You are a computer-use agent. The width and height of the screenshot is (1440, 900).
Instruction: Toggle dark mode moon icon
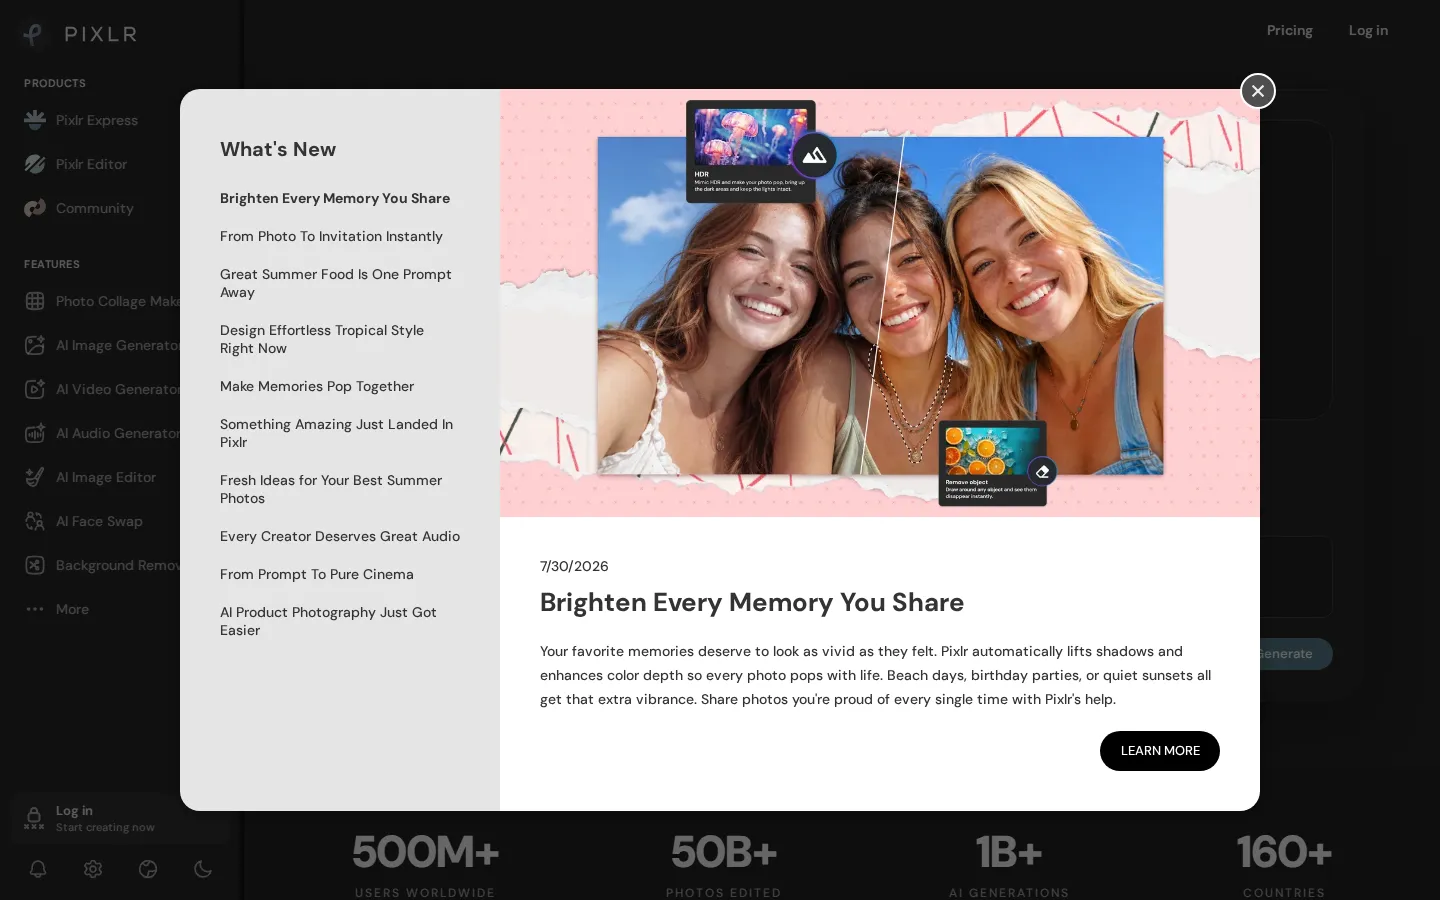click(x=203, y=869)
